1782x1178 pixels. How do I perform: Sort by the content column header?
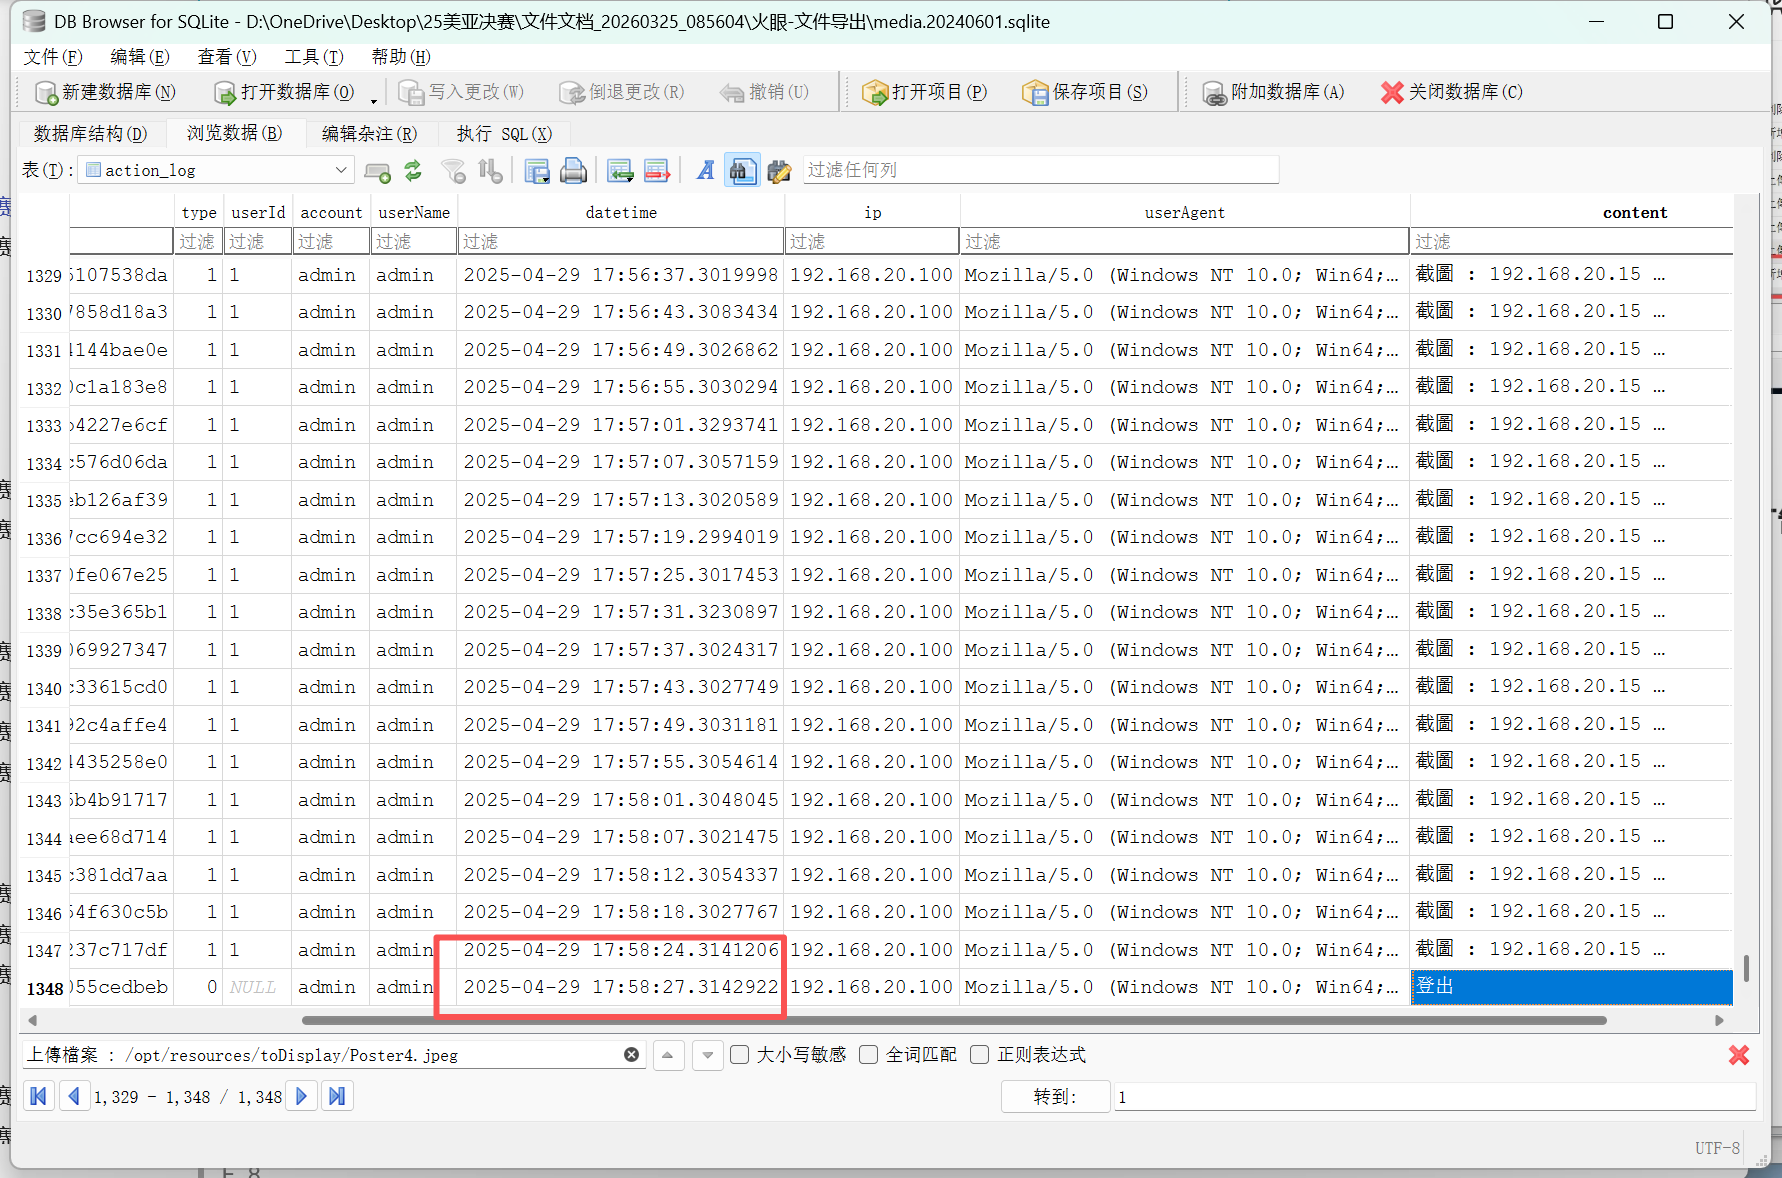[1572, 212]
